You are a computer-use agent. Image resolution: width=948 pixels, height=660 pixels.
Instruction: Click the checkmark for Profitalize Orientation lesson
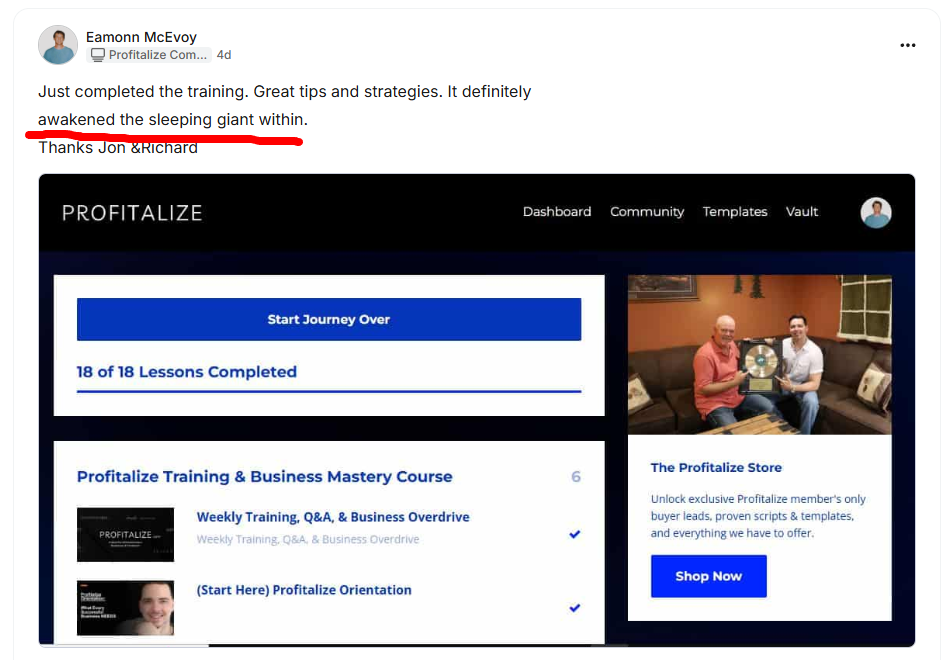click(574, 608)
